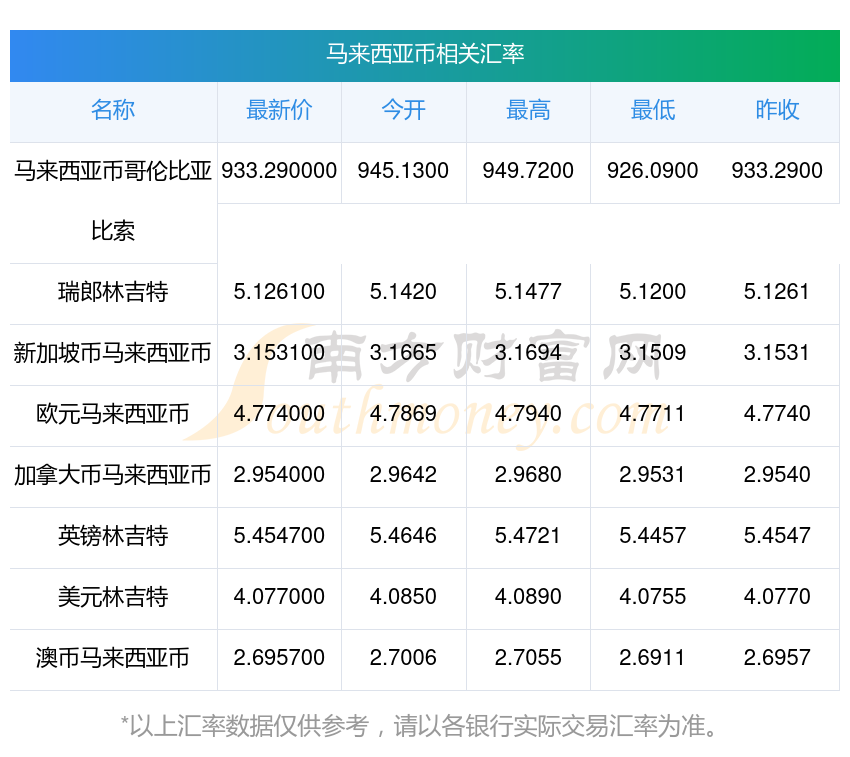
Task: Click the 今开 column header
Action: [x=403, y=110]
